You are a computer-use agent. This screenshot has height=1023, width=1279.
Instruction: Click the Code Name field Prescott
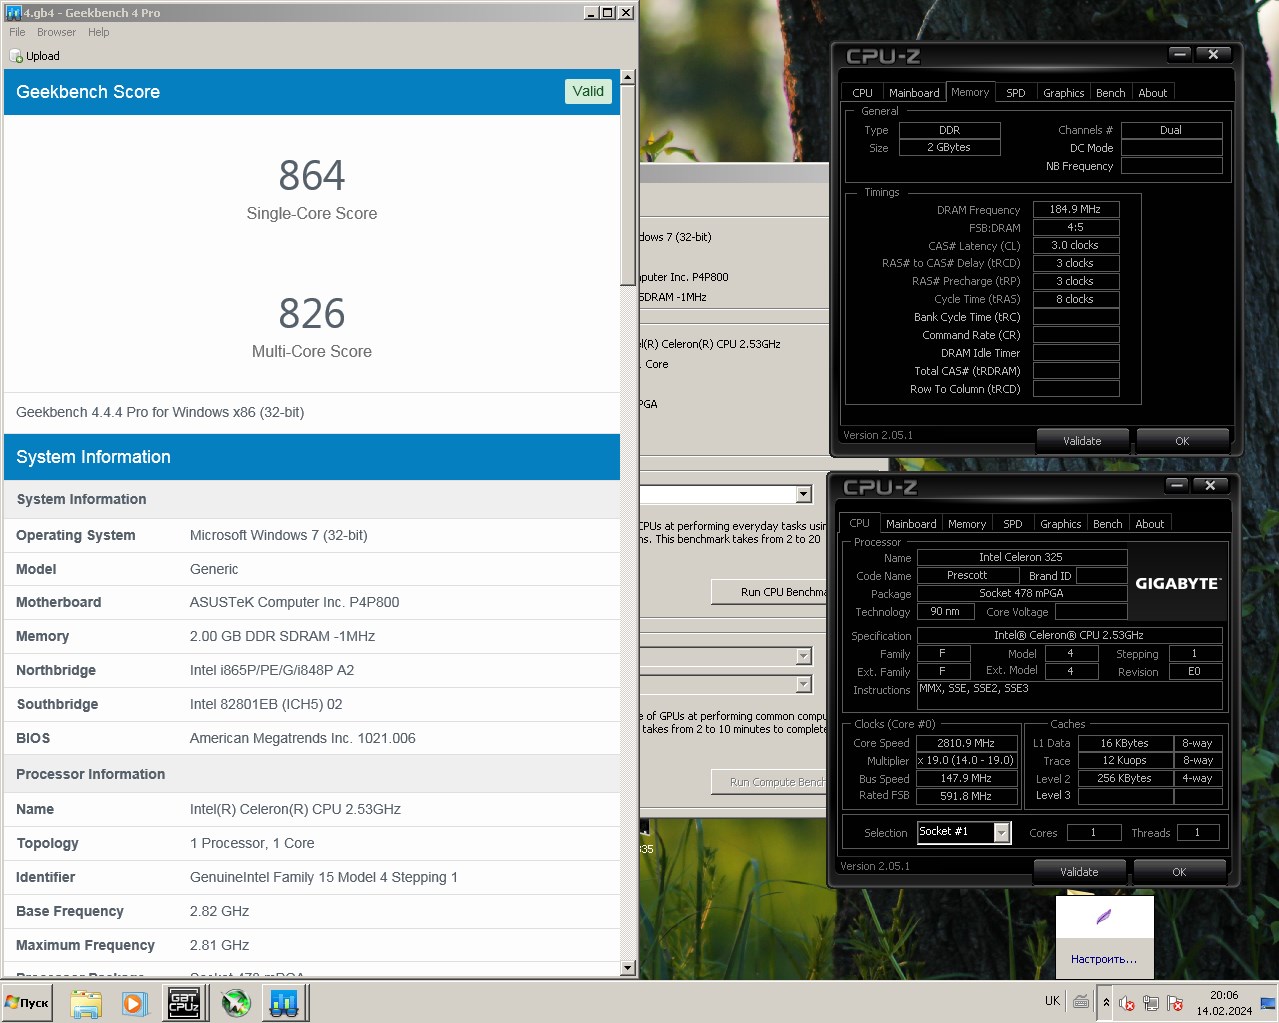click(x=967, y=575)
